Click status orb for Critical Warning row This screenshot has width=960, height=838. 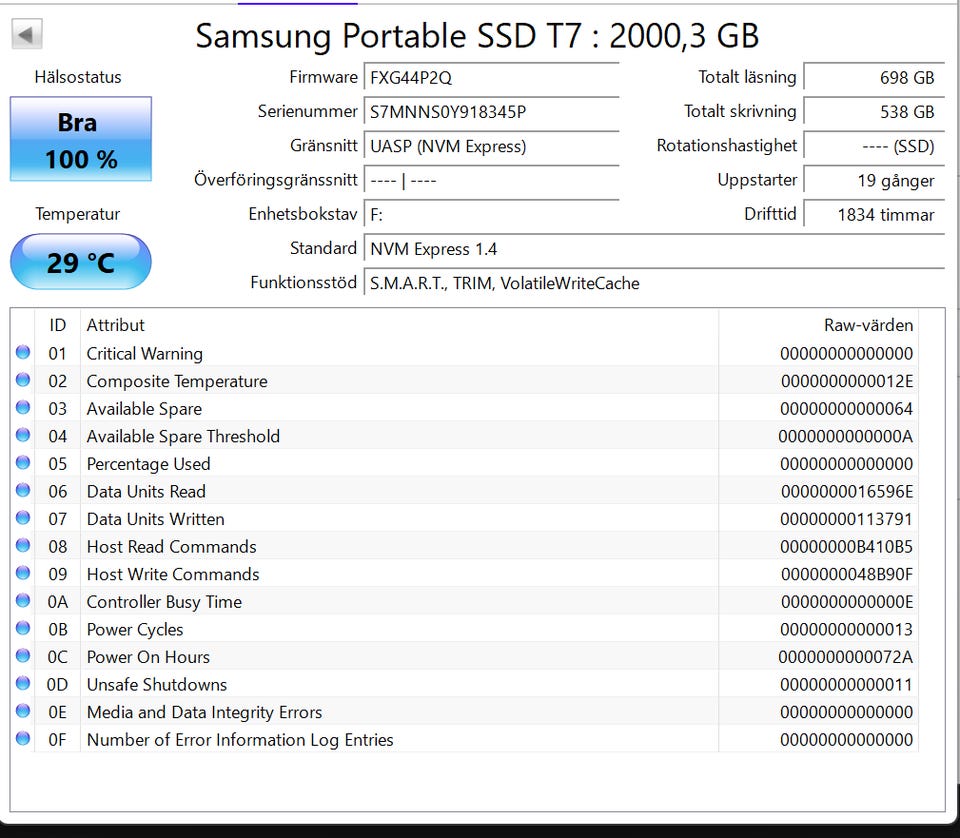tap(23, 353)
